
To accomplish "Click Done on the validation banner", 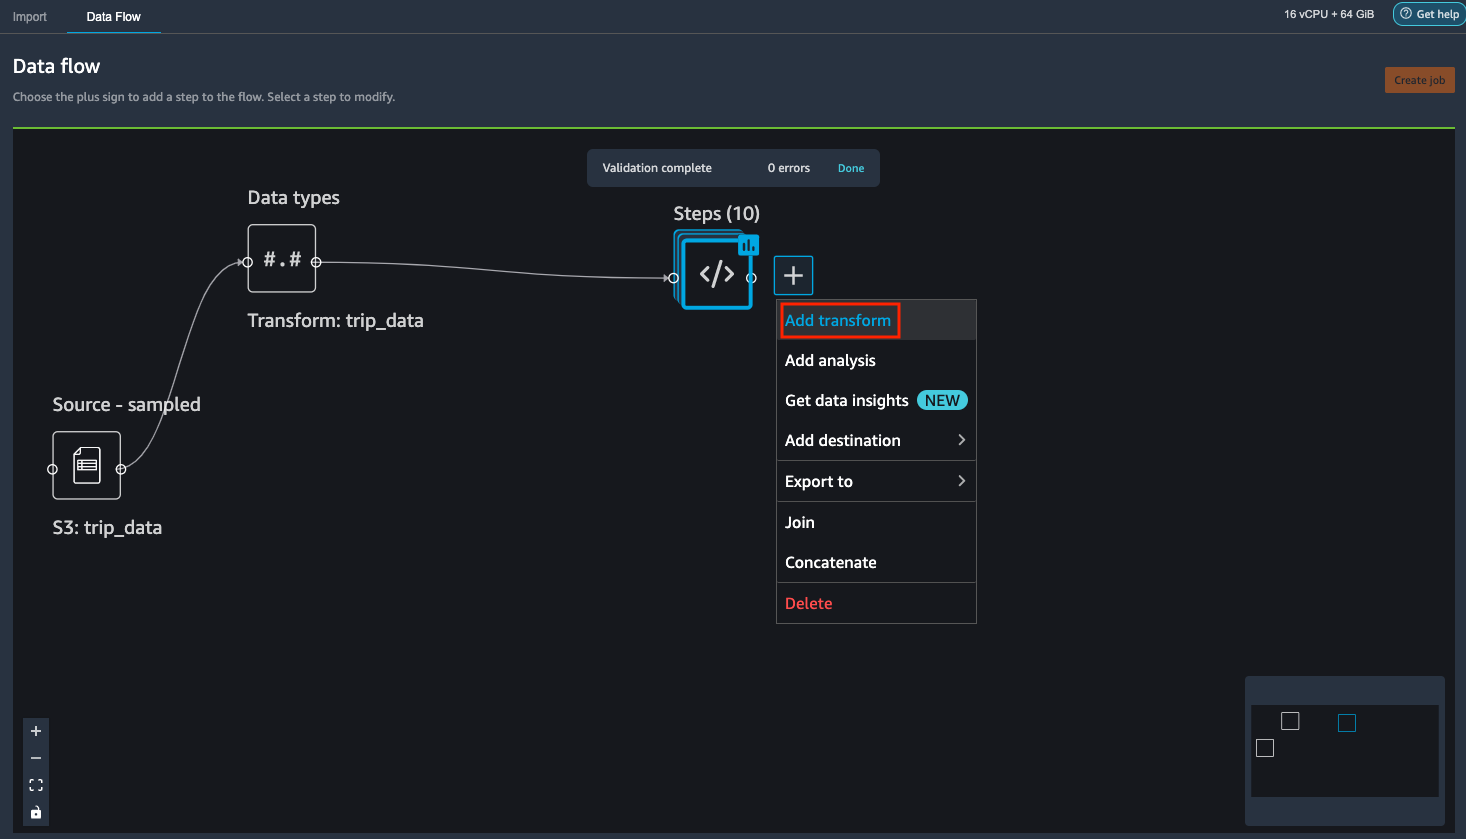I will point(850,167).
